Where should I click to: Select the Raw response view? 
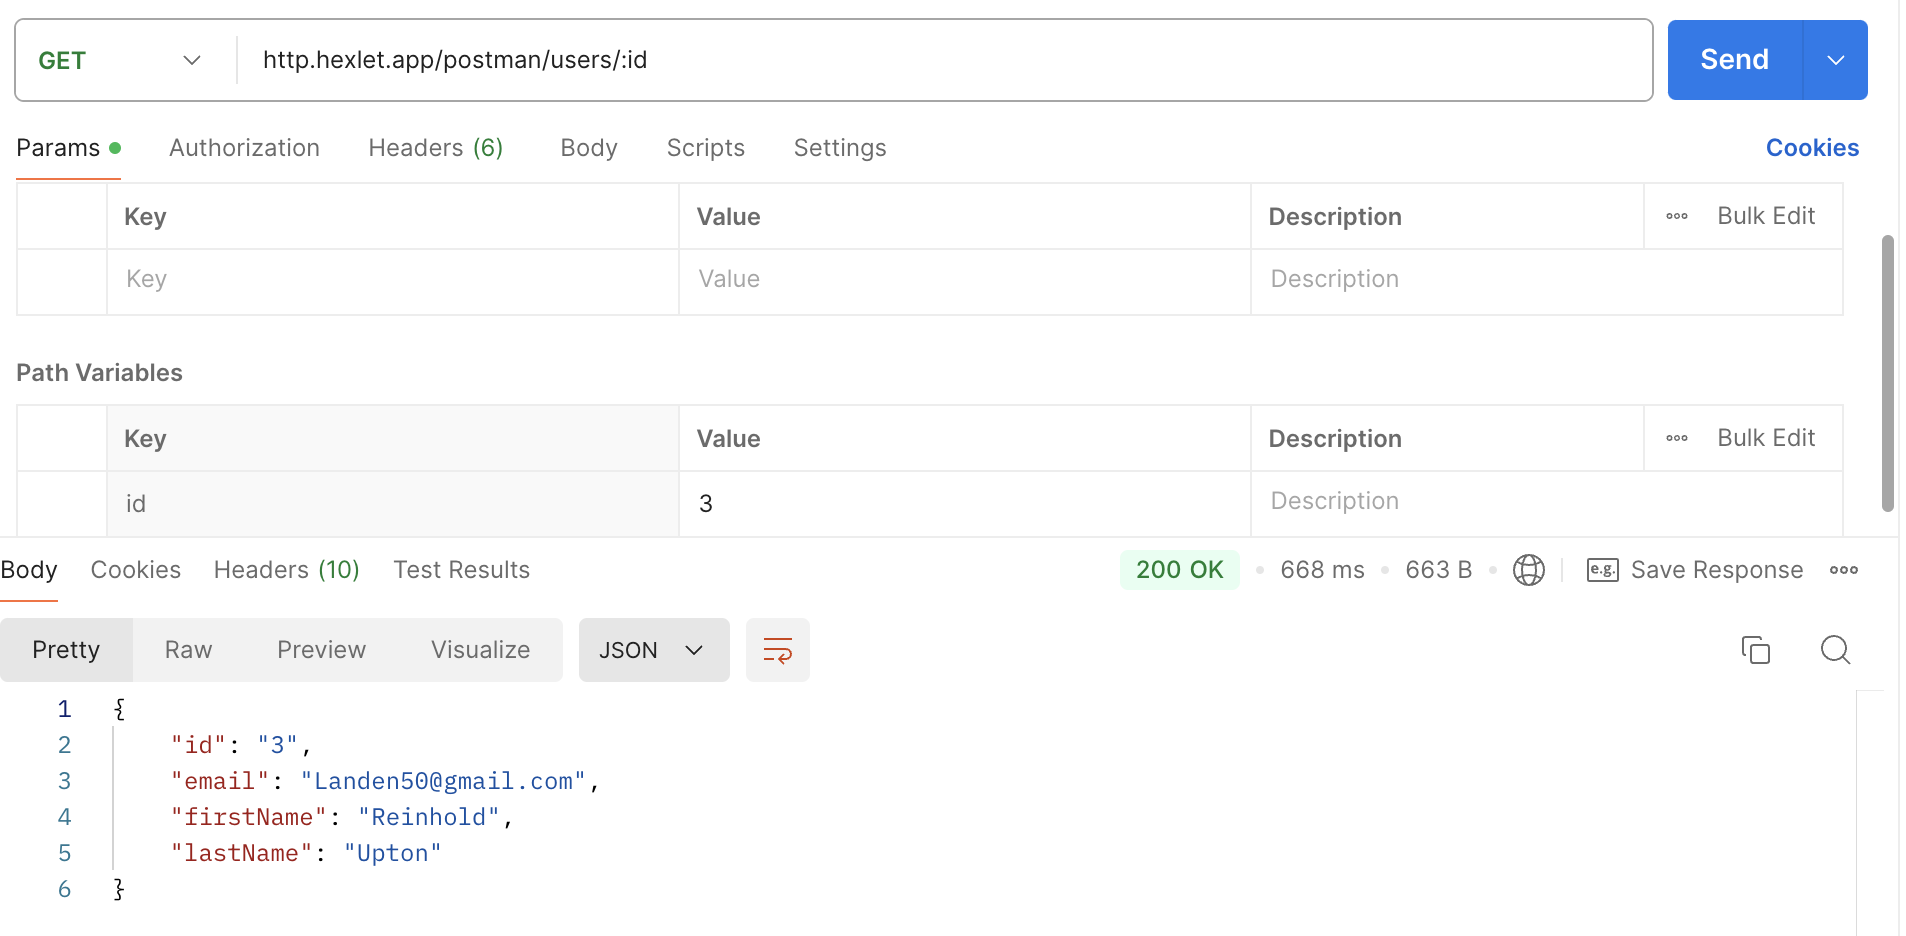[x=188, y=650]
